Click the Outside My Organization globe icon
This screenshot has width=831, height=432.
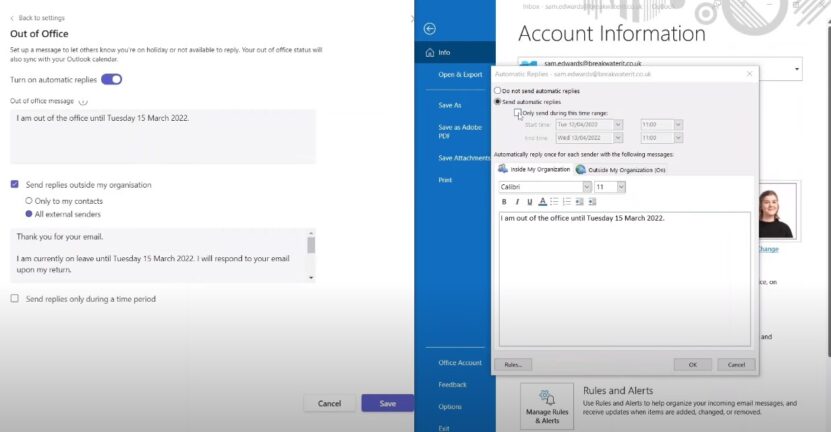pos(581,170)
